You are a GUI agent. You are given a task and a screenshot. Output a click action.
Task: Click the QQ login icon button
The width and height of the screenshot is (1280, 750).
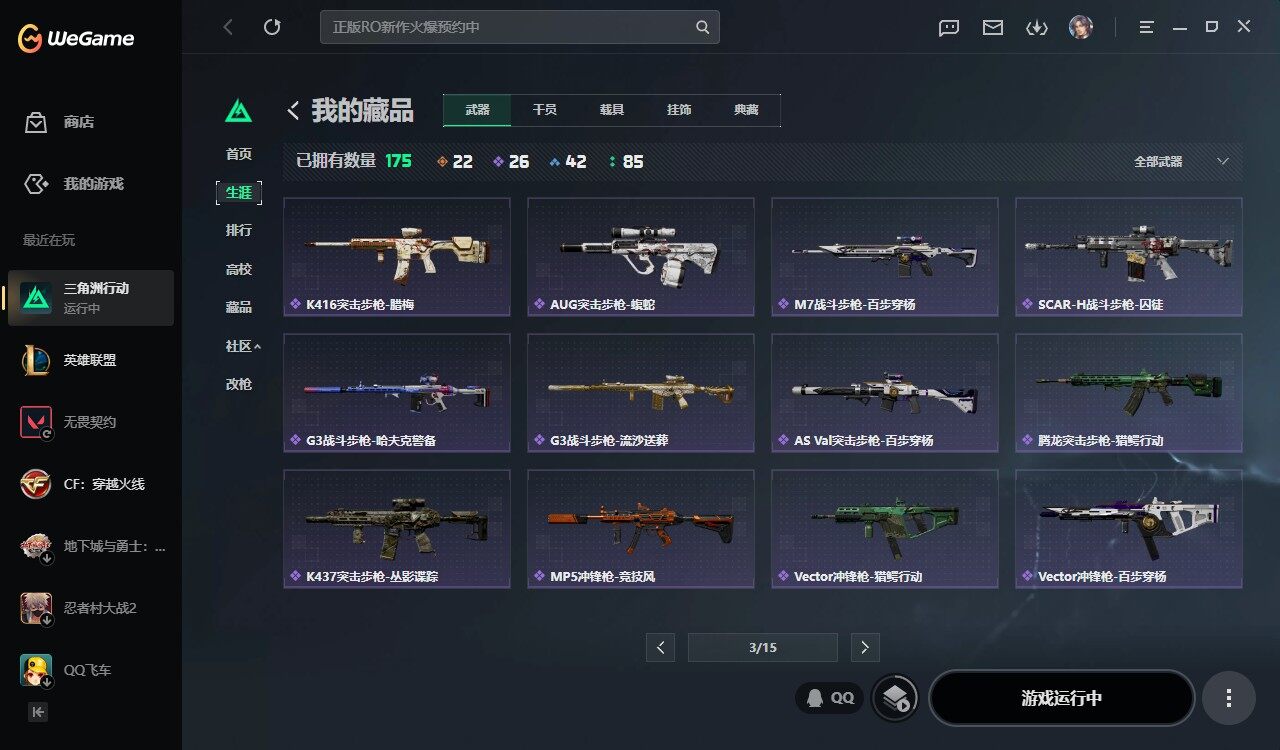830,698
